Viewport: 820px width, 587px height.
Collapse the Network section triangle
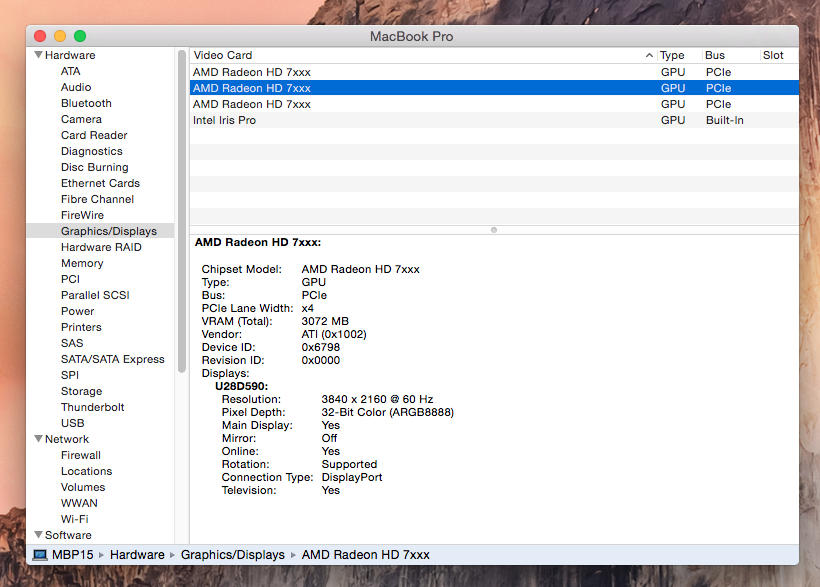38,438
